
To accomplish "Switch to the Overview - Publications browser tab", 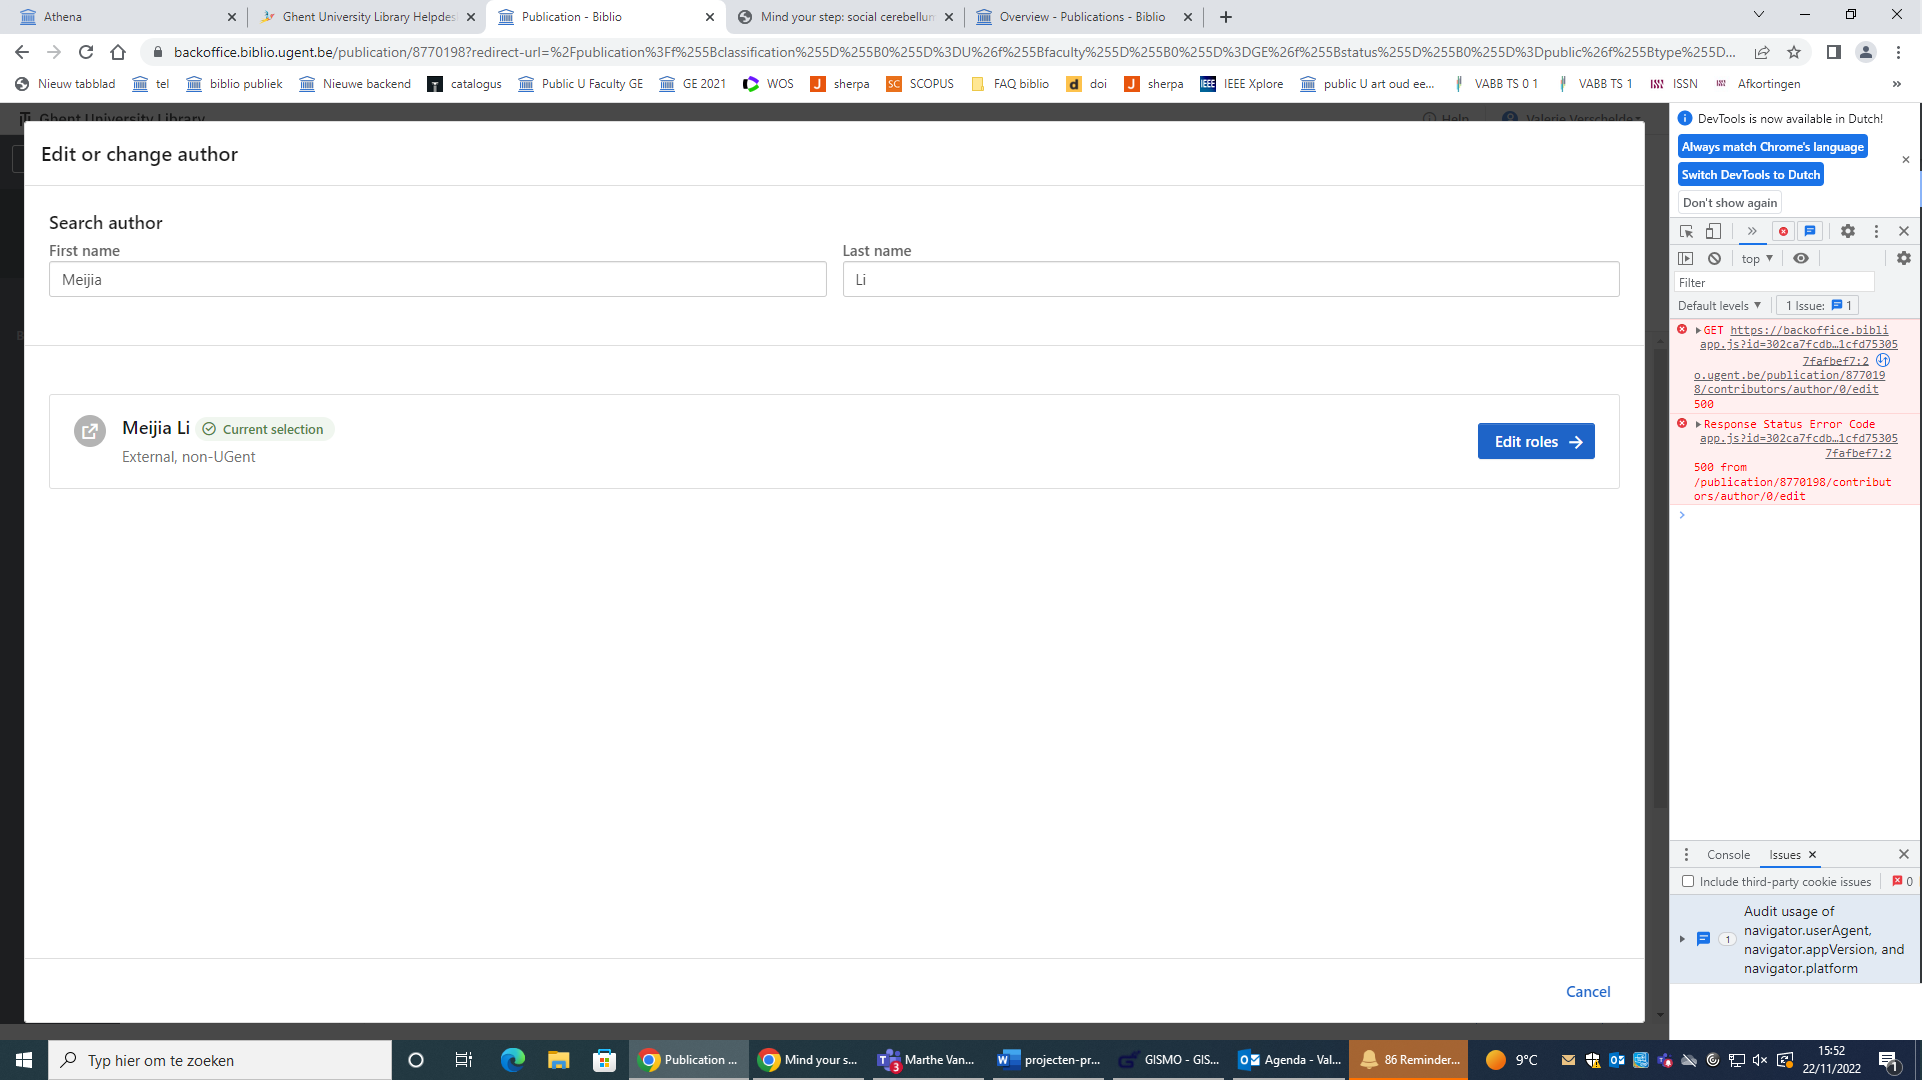I will [x=1081, y=17].
